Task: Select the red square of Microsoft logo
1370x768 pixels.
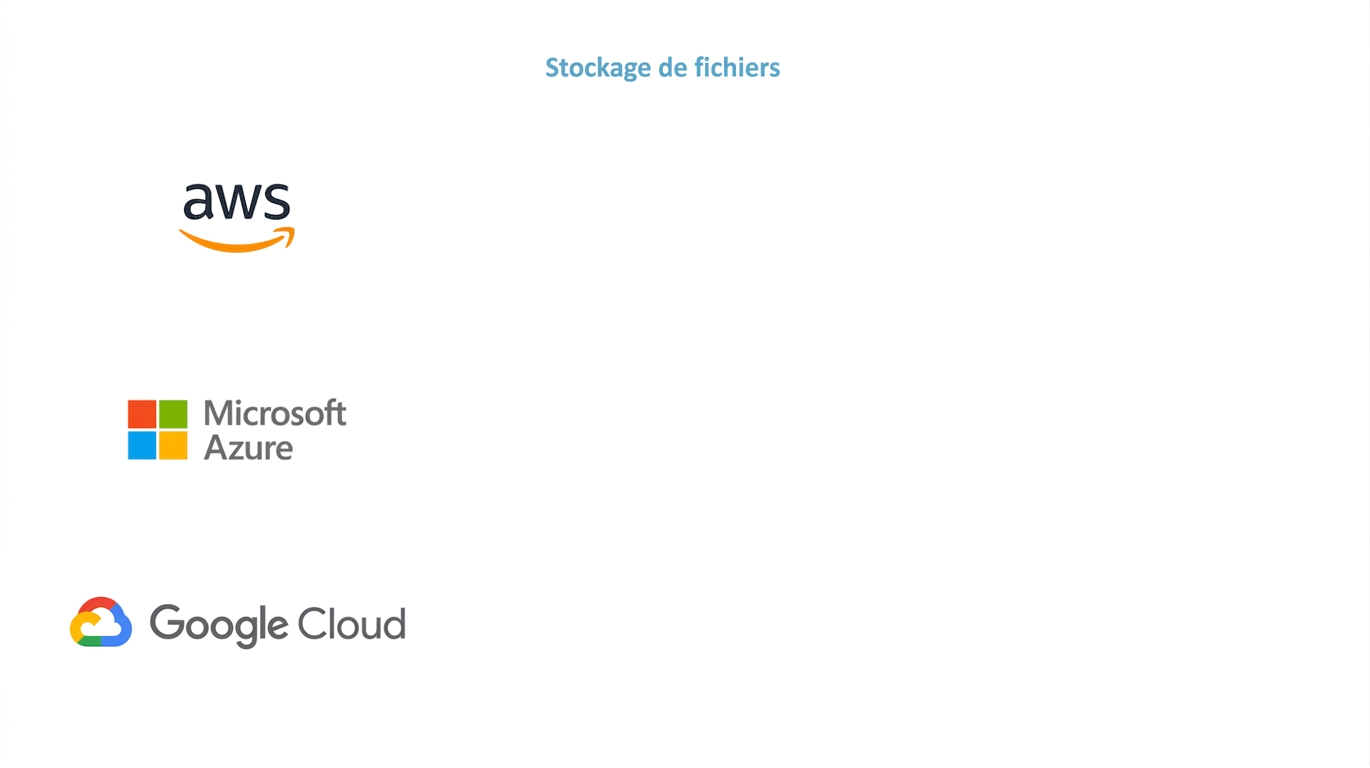Action: [142, 414]
